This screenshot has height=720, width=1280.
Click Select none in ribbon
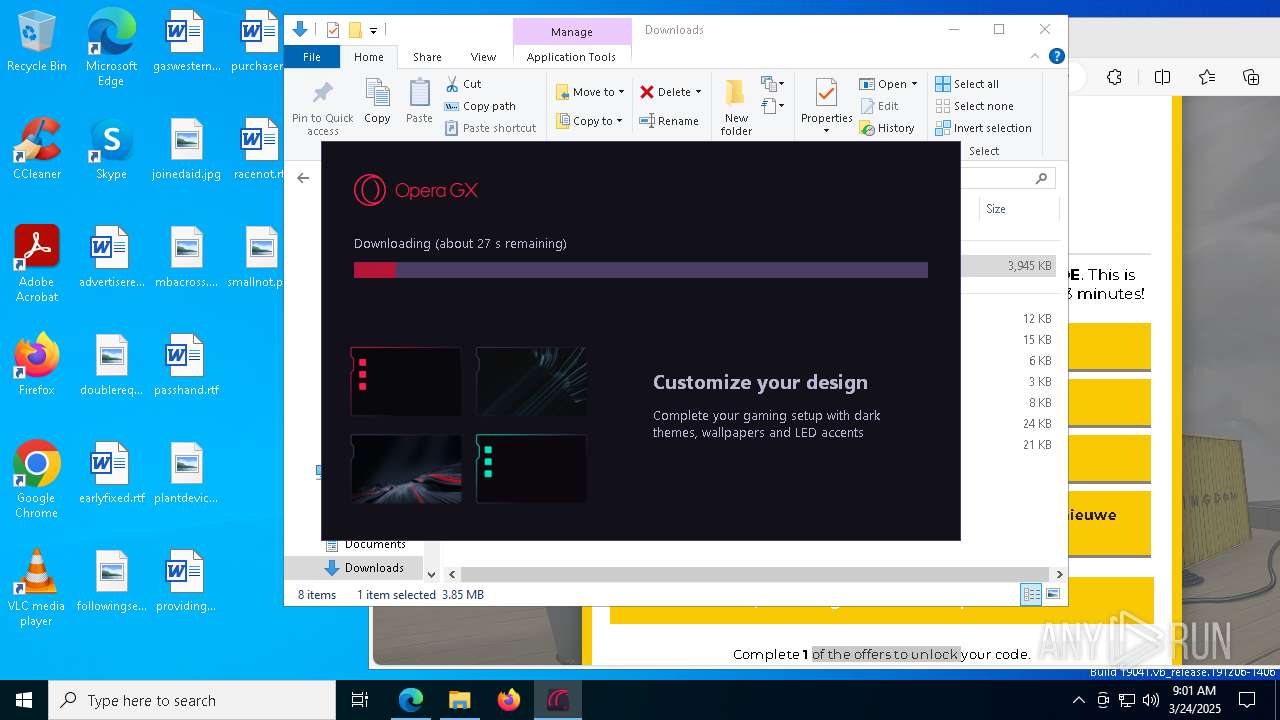coord(974,106)
